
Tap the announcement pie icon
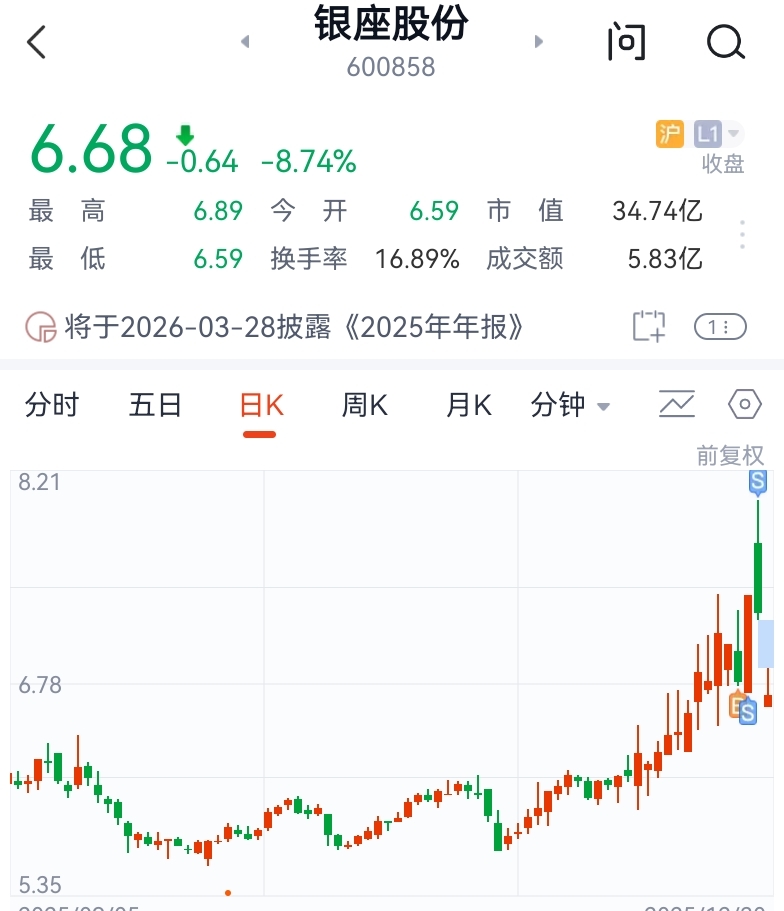[x=41, y=327]
